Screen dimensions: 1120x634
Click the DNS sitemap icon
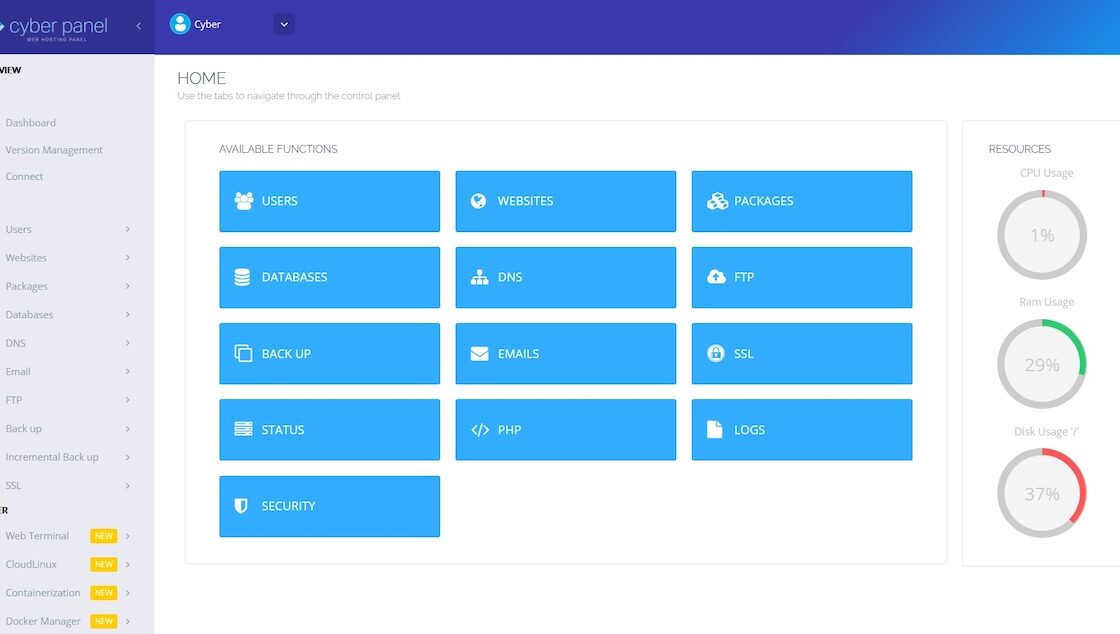[479, 277]
